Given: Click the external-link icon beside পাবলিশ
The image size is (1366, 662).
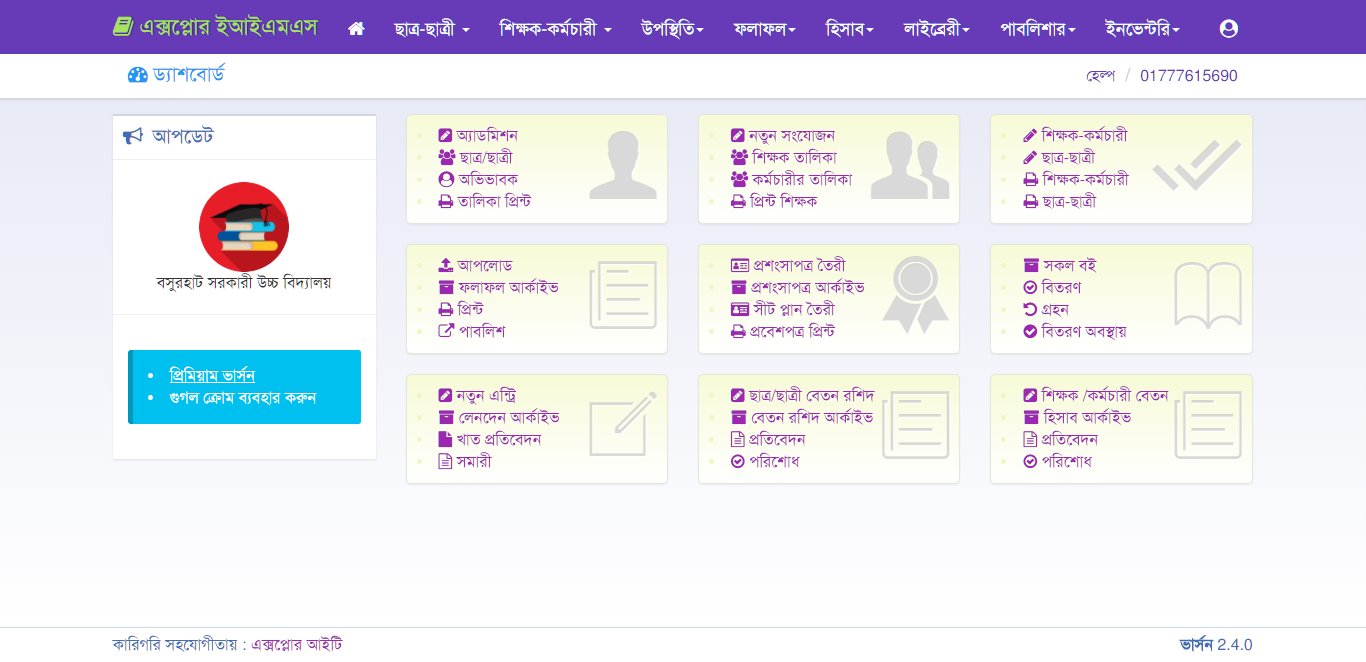Looking at the screenshot, I should (x=446, y=332).
